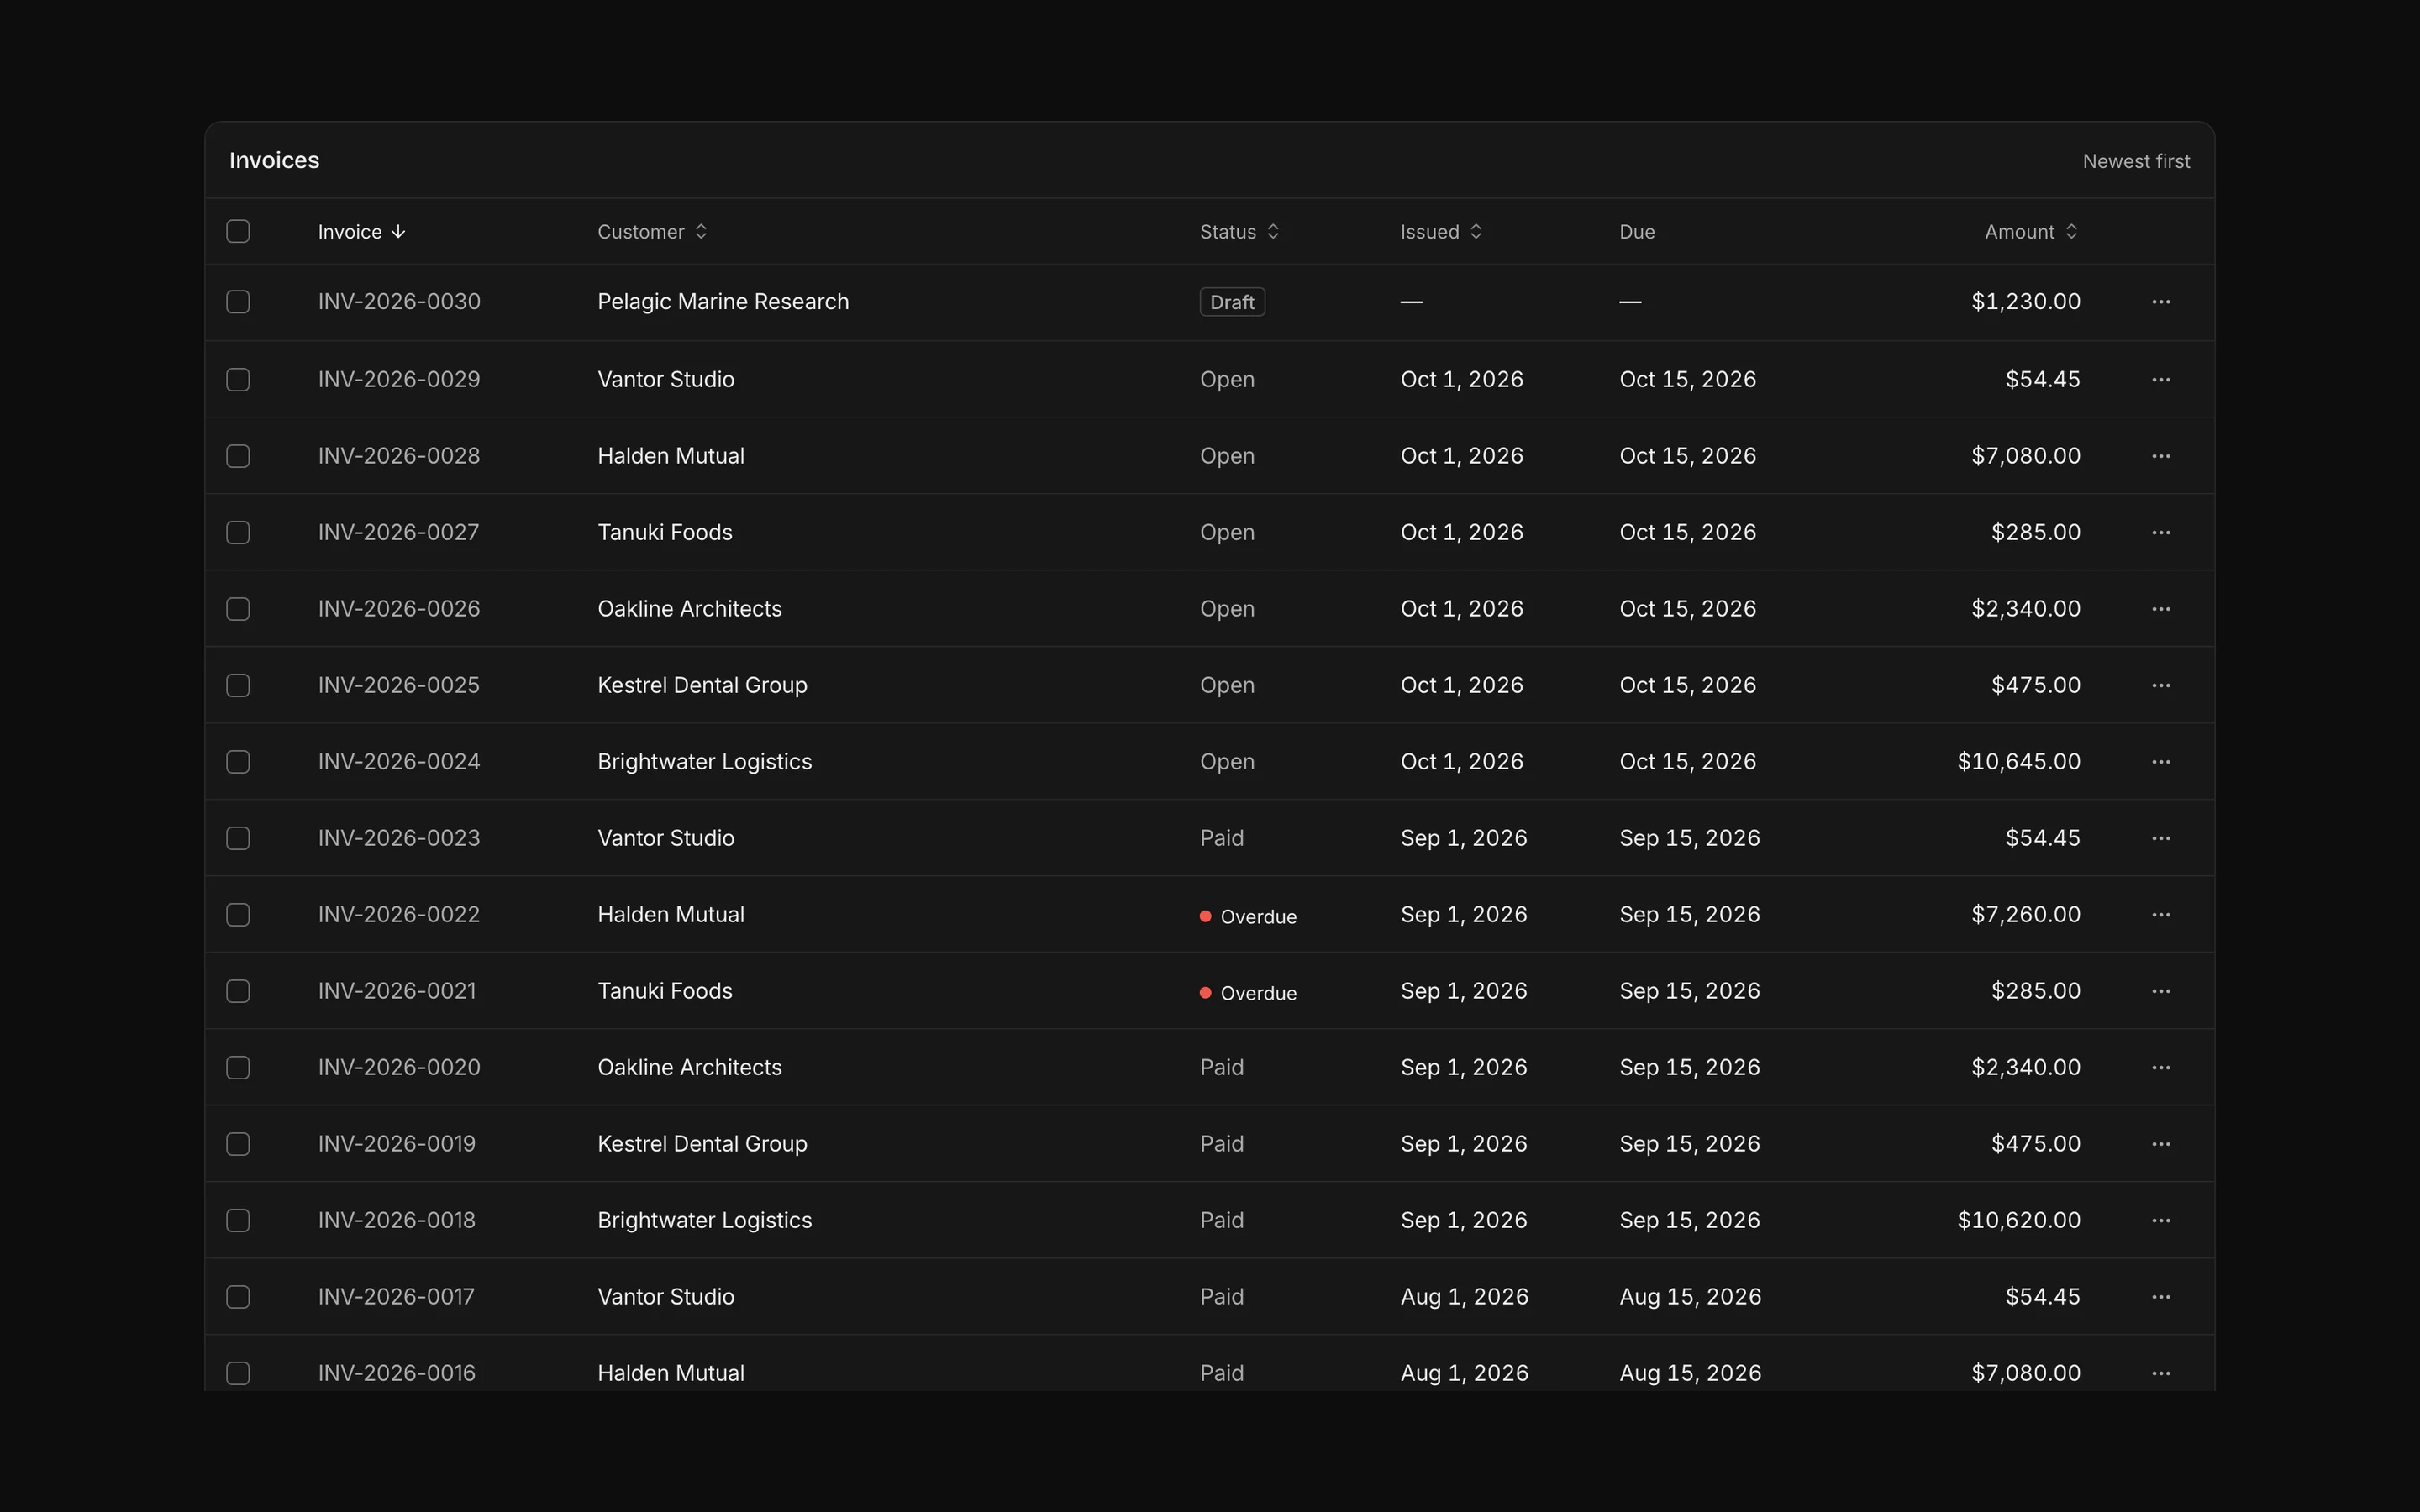Open the more options for INV-2026-0029
Image resolution: width=2420 pixels, height=1512 pixels.
2160,380
